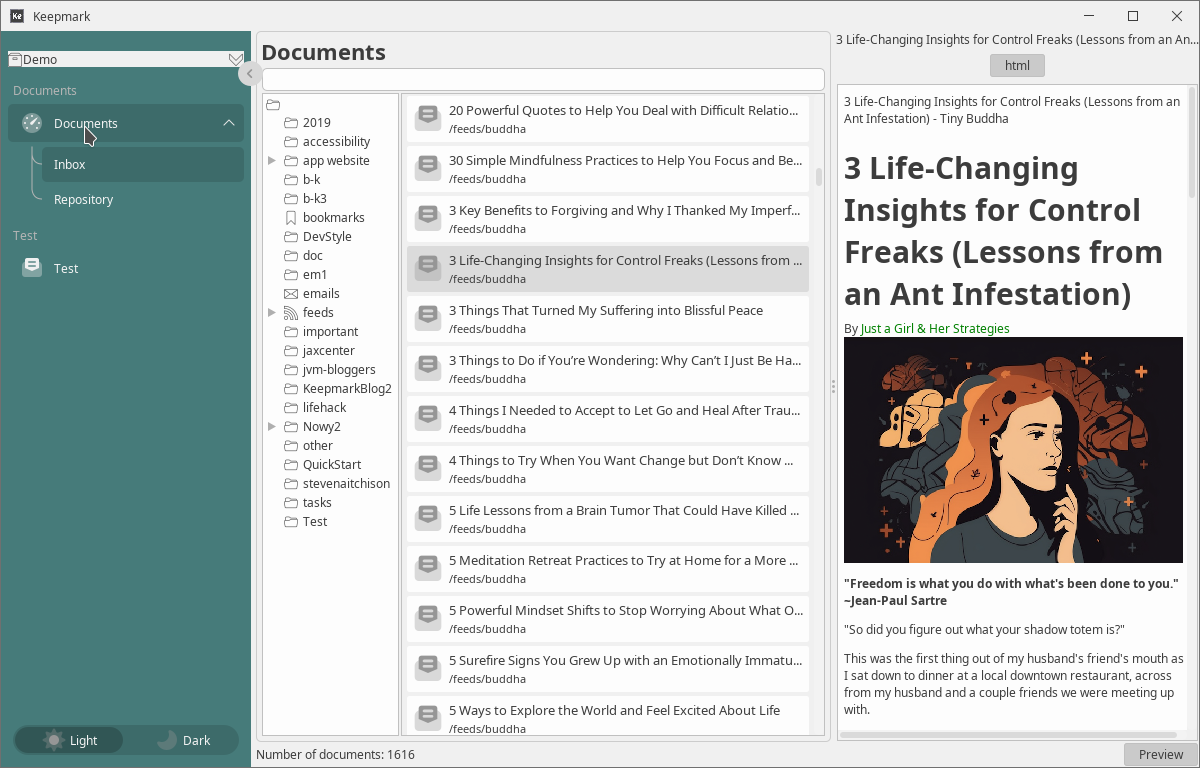1200x768 pixels.
Task: Collapse the left sidebar with arrow button
Action: 249,73
